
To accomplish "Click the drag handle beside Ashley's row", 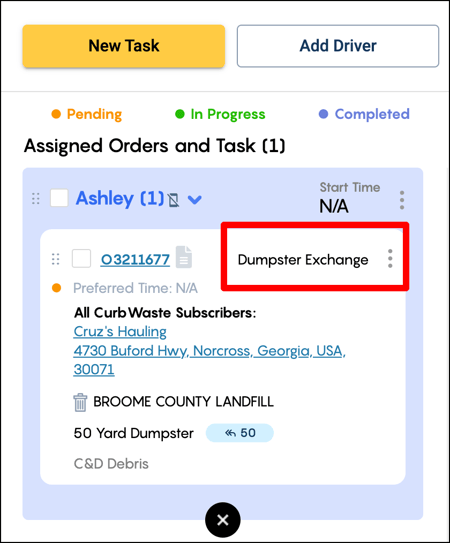I will pos(36,199).
